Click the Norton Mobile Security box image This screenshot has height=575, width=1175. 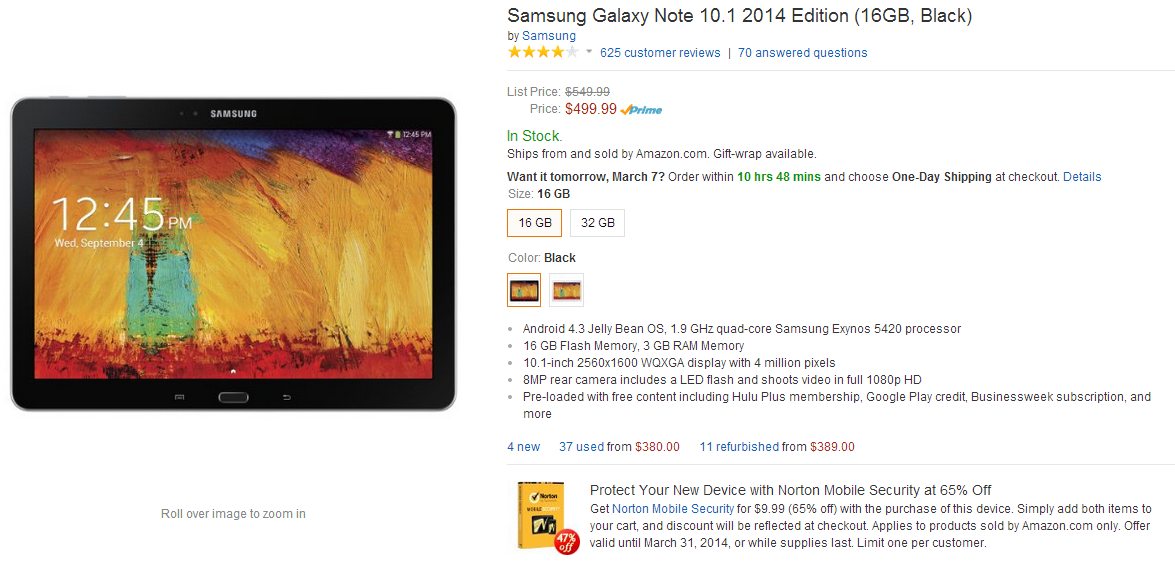pos(540,513)
